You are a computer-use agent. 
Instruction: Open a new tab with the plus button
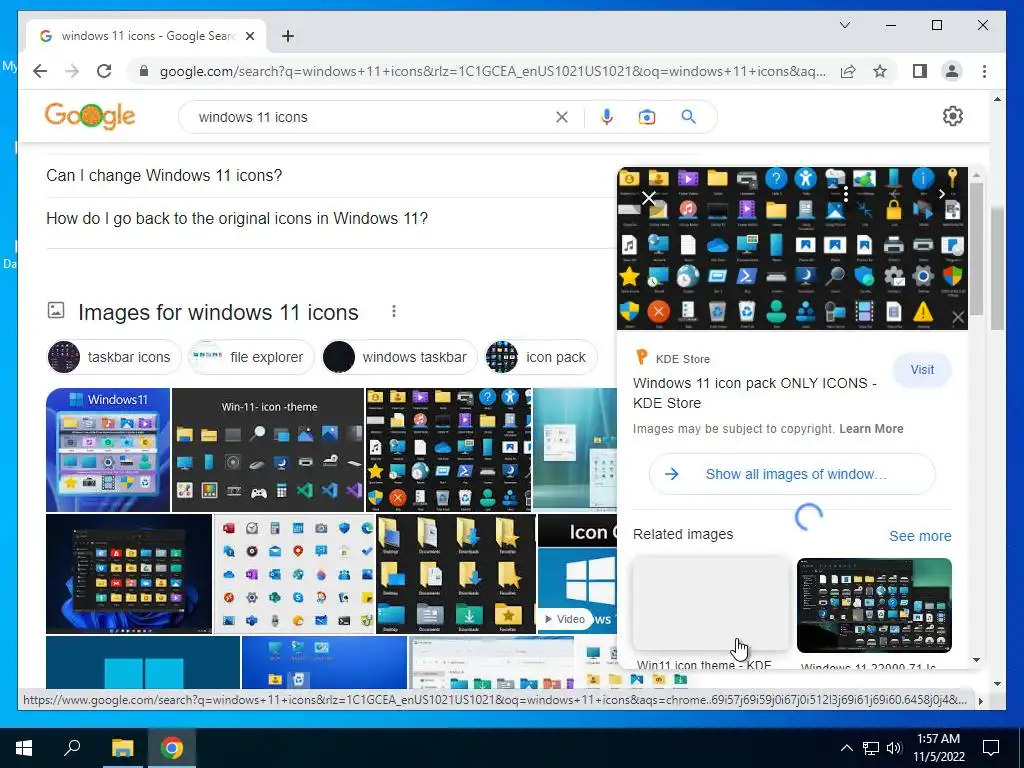[288, 36]
